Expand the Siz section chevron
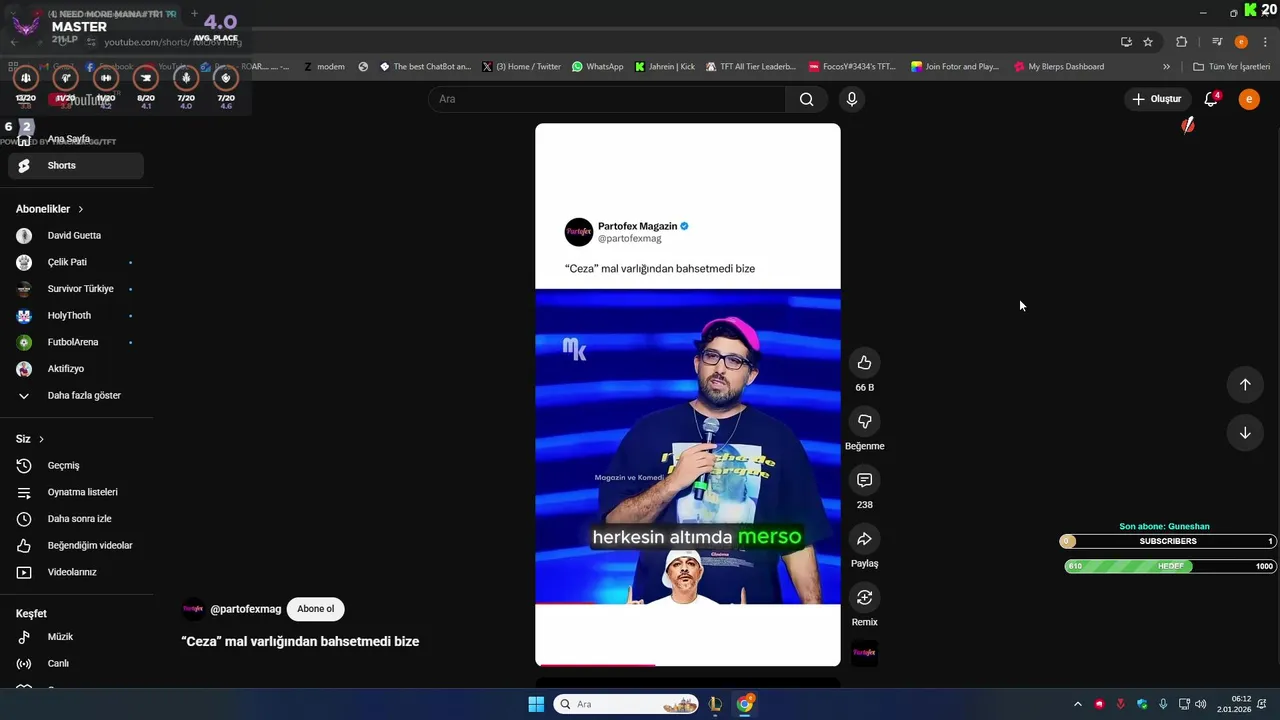The width and height of the screenshot is (1280, 720). [x=41, y=439]
